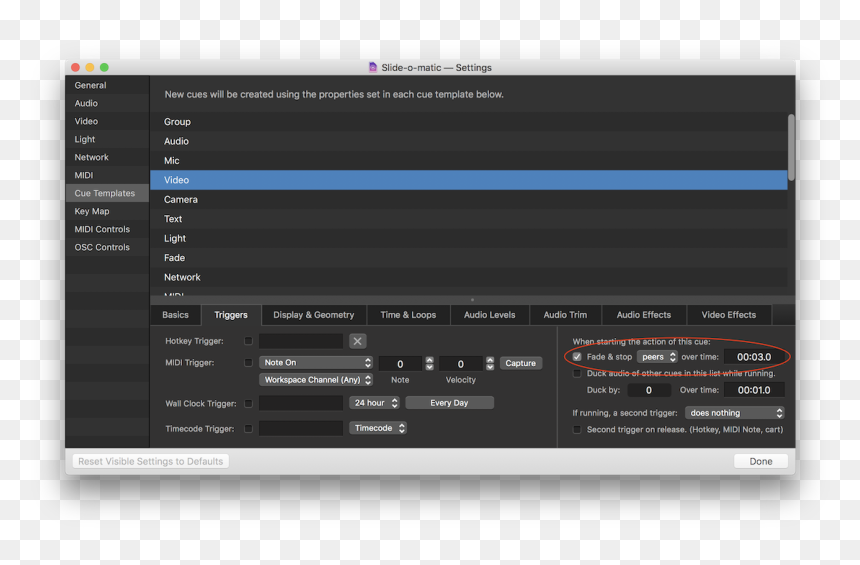
Task: Open the Audio Effects tab
Action: (644, 315)
